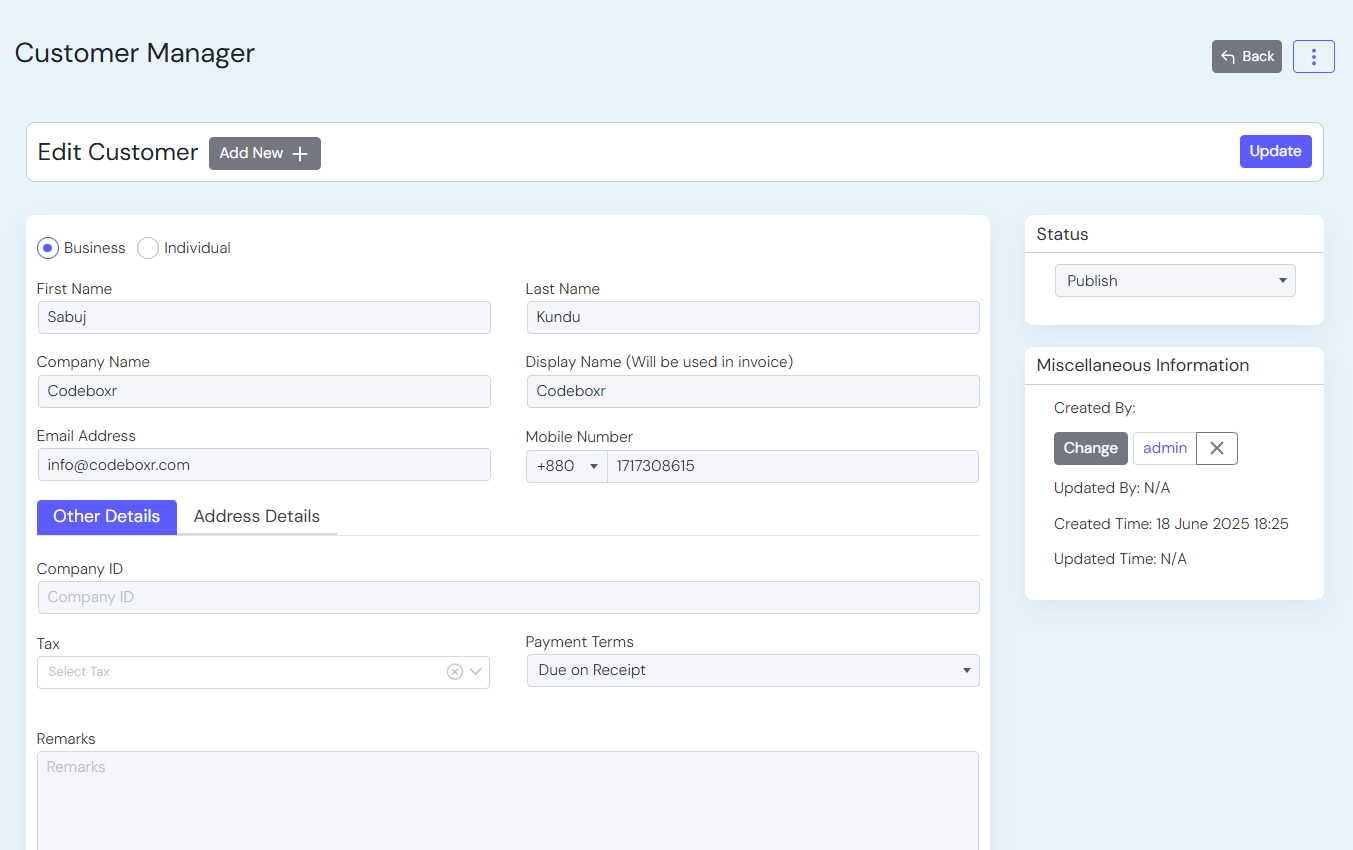1353x850 pixels.
Task: Open the three-dot more options menu
Action: click(x=1313, y=57)
